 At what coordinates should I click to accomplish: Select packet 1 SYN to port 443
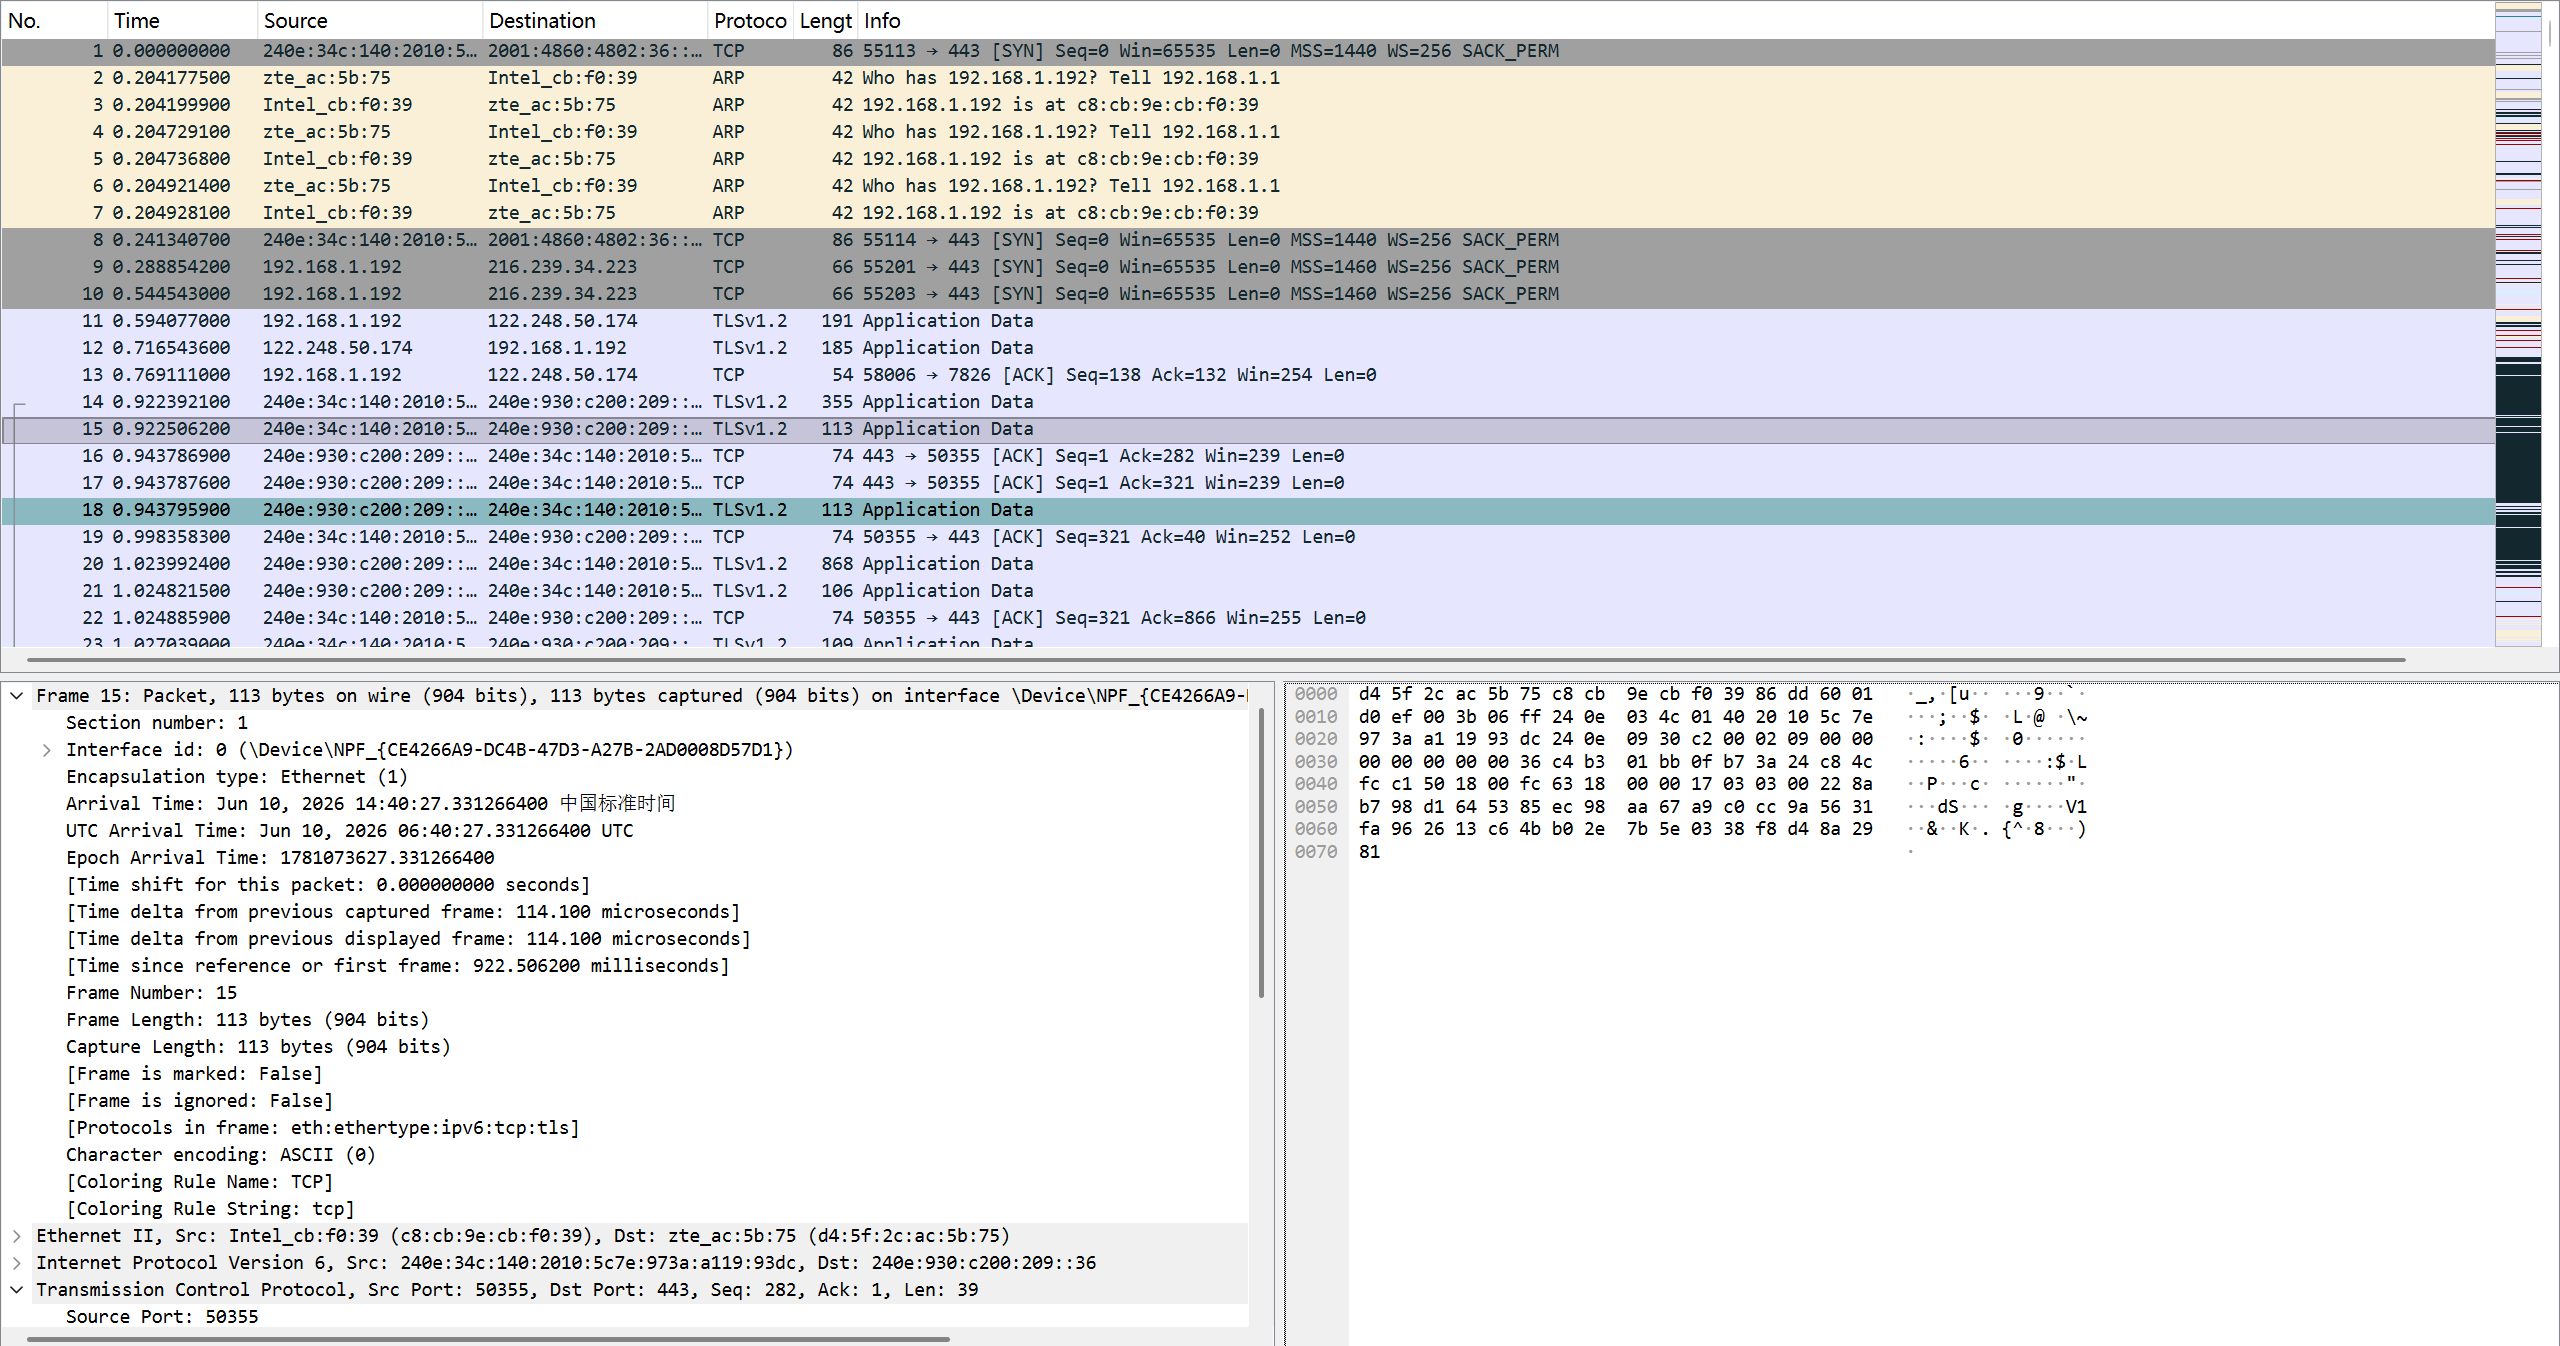(1247, 51)
